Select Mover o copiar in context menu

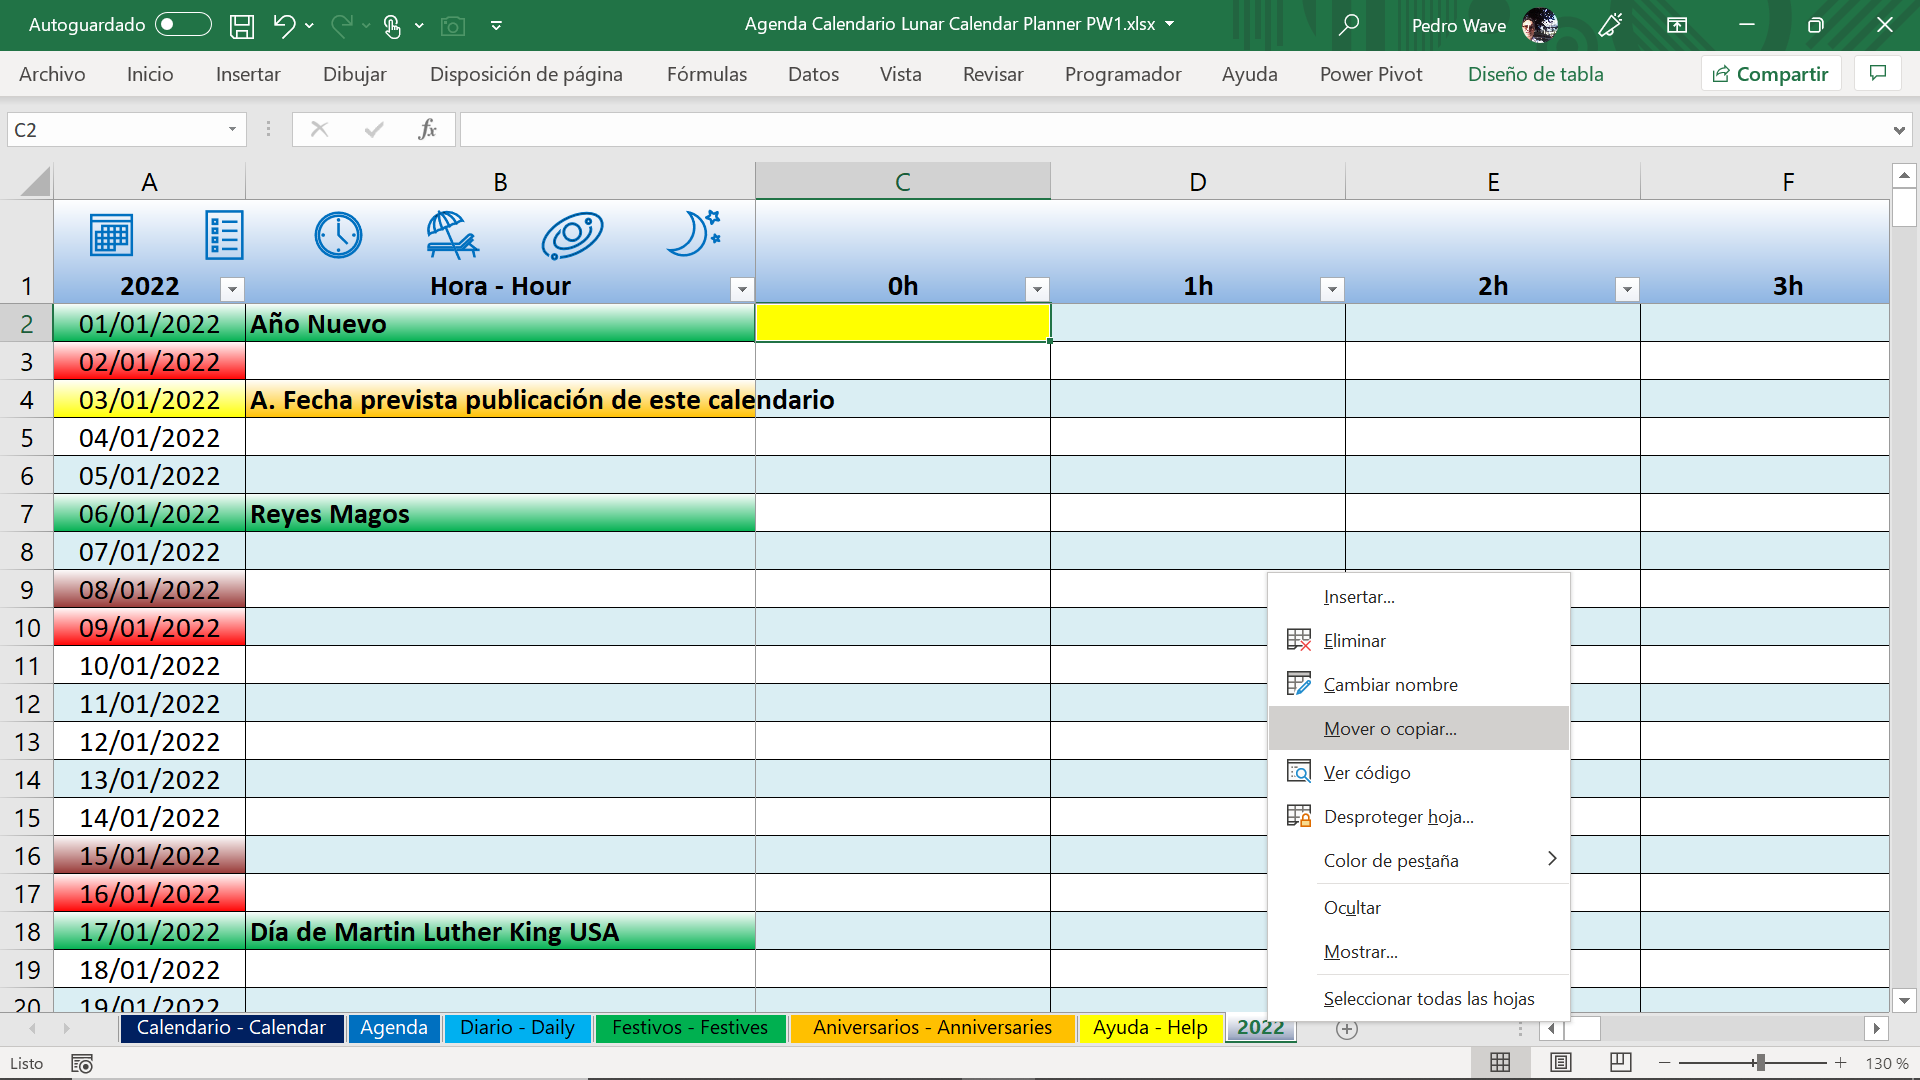1389,729
